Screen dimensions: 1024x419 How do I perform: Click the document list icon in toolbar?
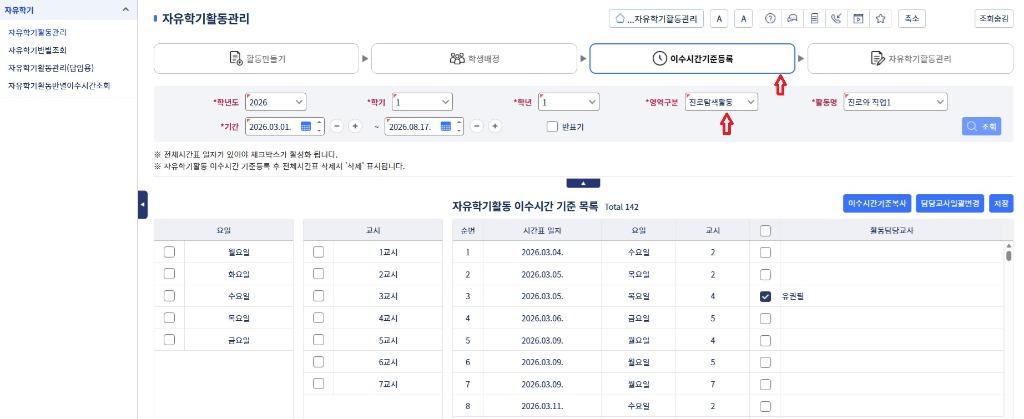pos(814,19)
